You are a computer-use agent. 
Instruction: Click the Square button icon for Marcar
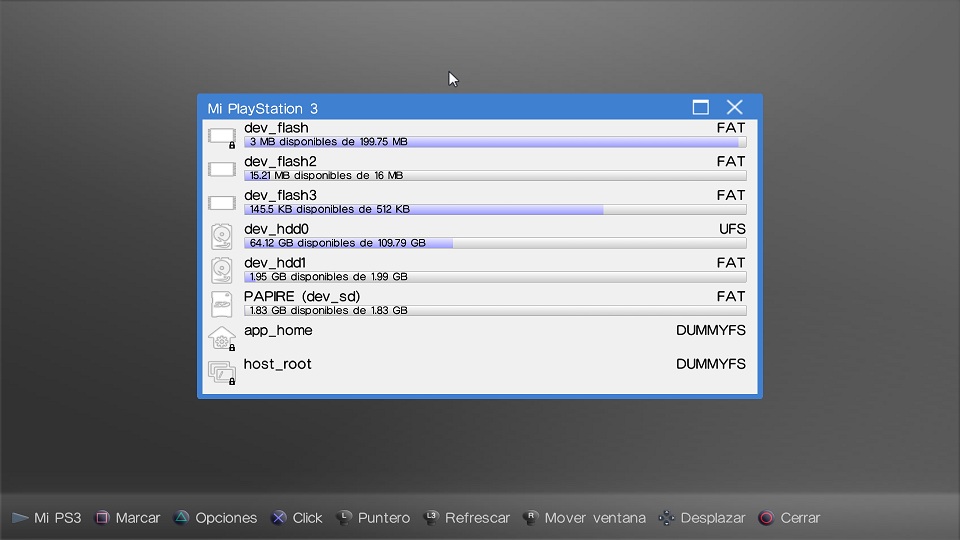102,518
